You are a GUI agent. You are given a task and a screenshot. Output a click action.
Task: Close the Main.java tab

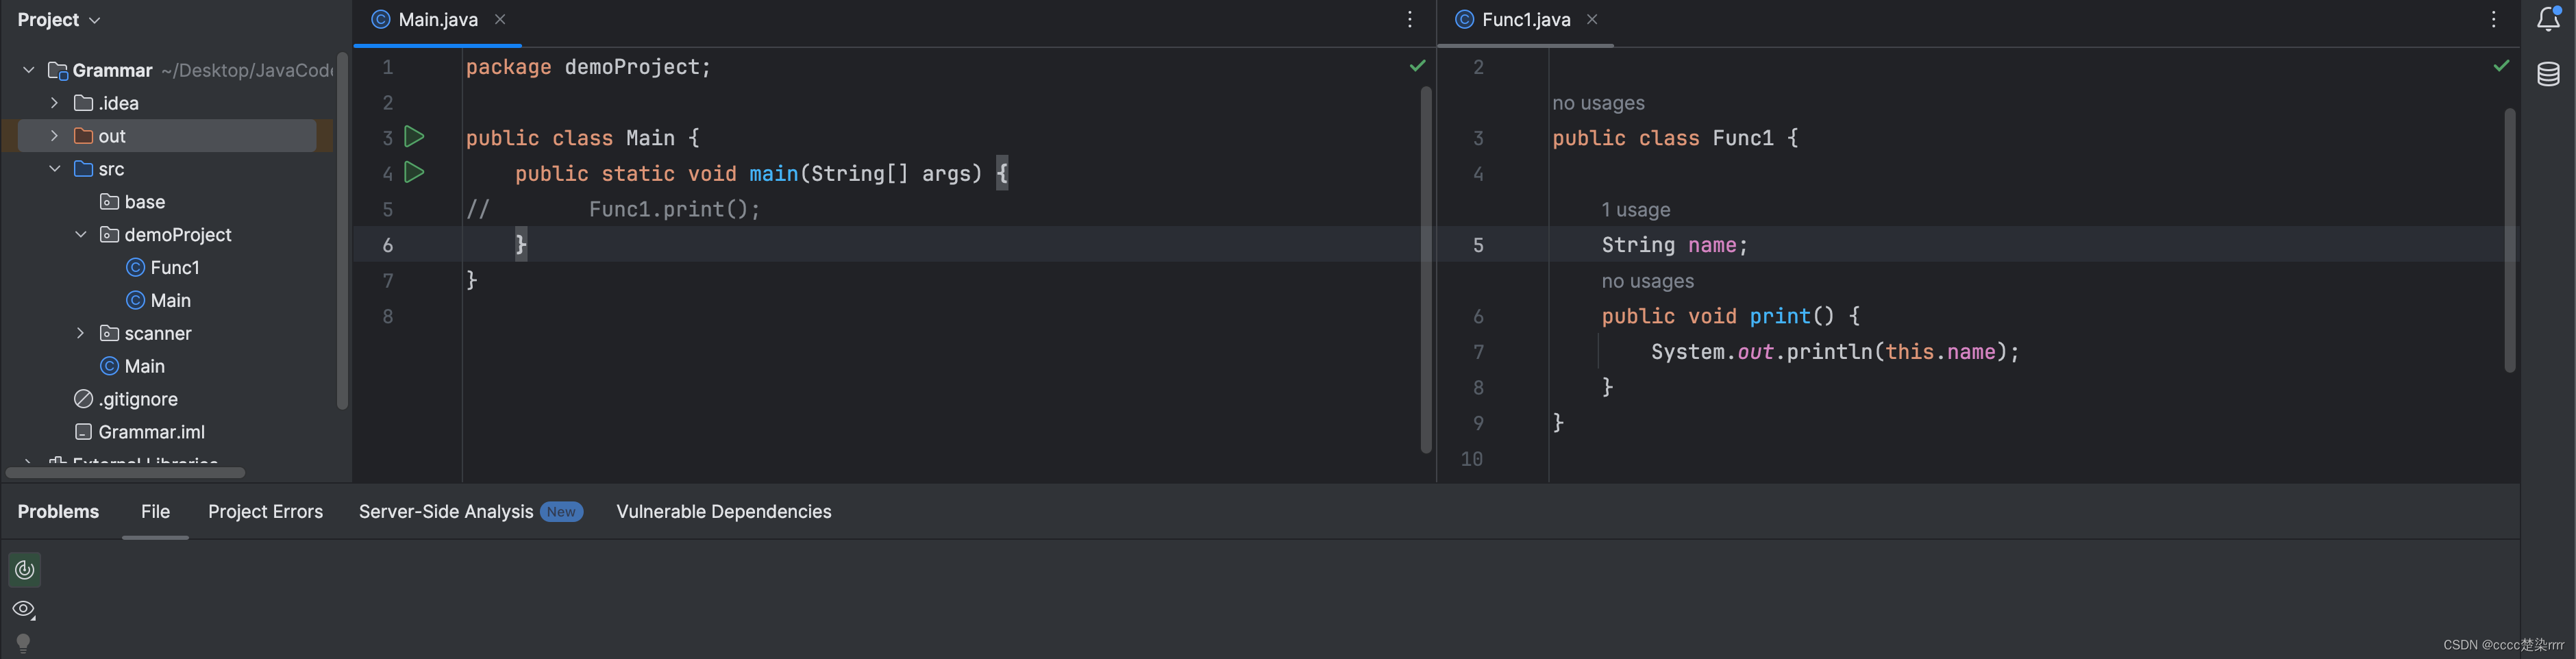500,20
